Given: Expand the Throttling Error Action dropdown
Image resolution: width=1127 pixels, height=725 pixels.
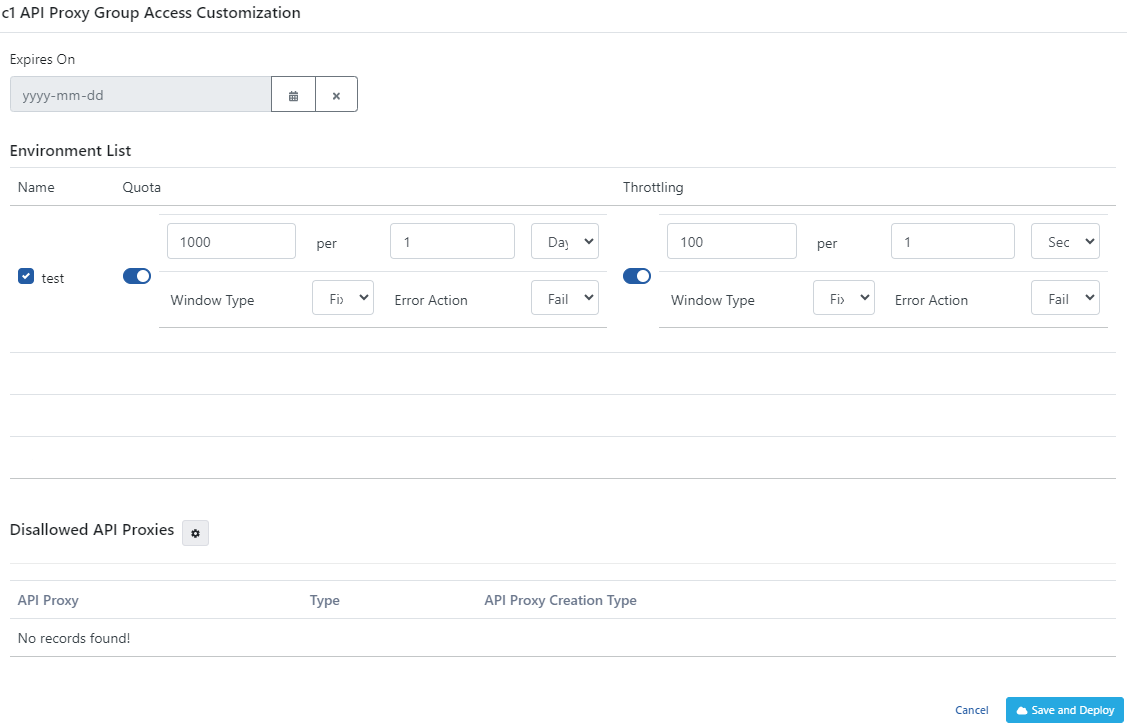Looking at the screenshot, I should (1065, 298).
